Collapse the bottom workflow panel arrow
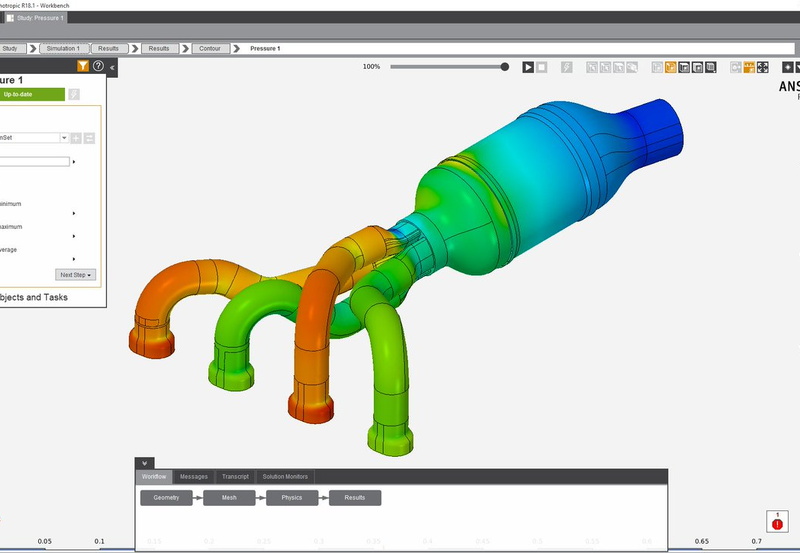The width and height of the screenshot is (800, 553). pyautogui.click(x=145, y=463)
